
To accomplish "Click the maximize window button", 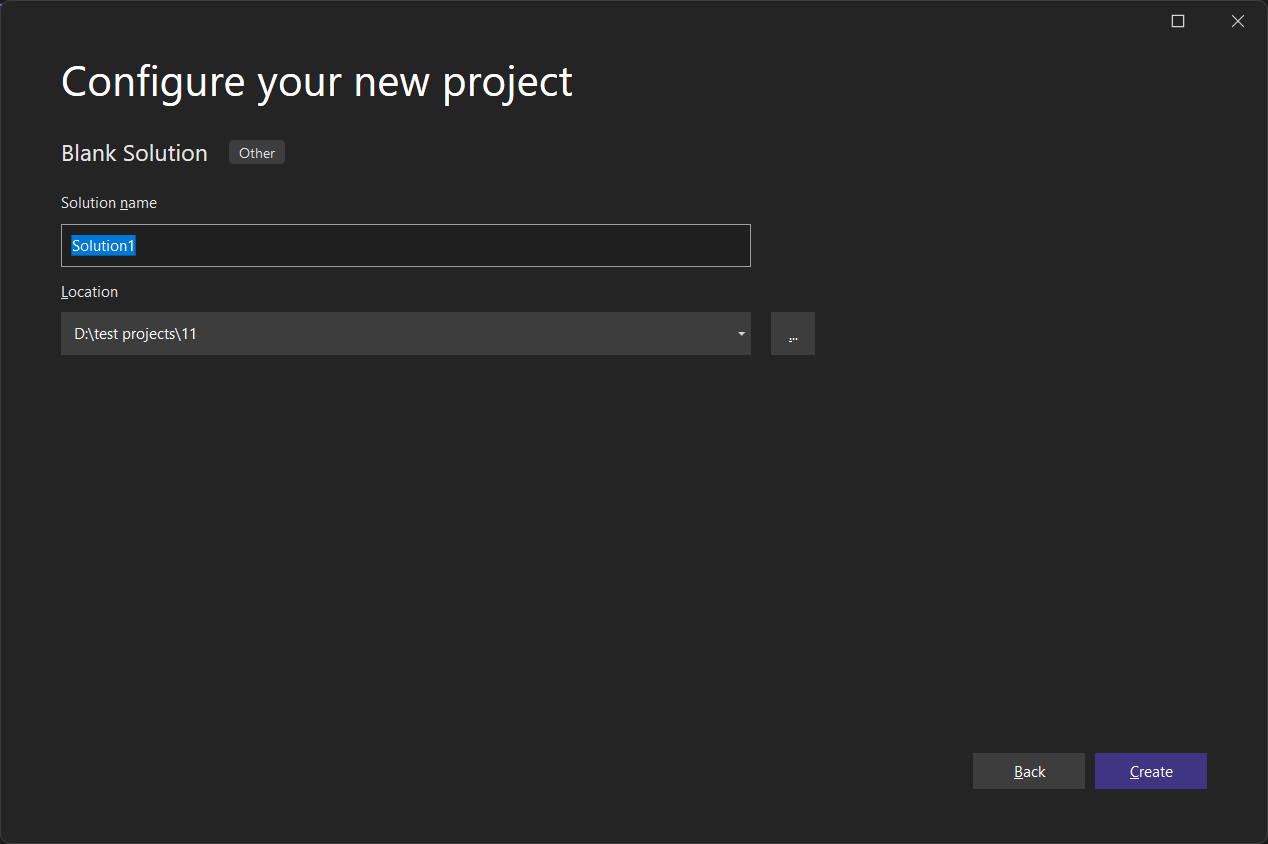I will click(x=1177, y=20).
